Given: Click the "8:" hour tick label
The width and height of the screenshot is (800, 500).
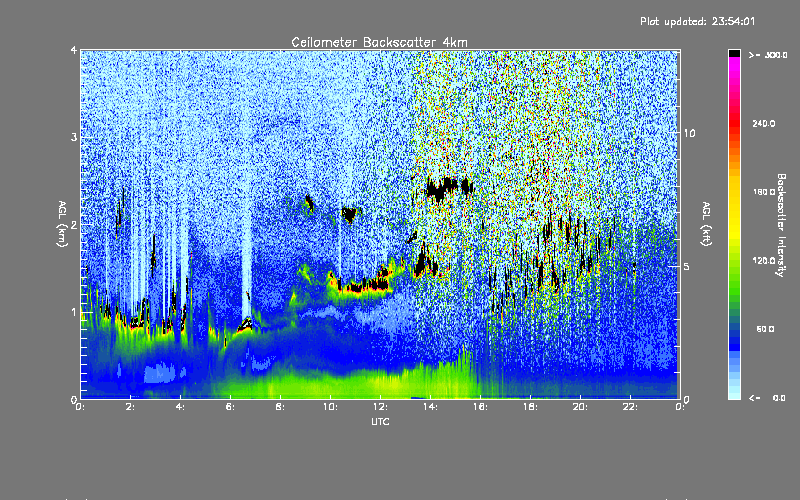Looking at the screenshot, I should click(280, 407).
